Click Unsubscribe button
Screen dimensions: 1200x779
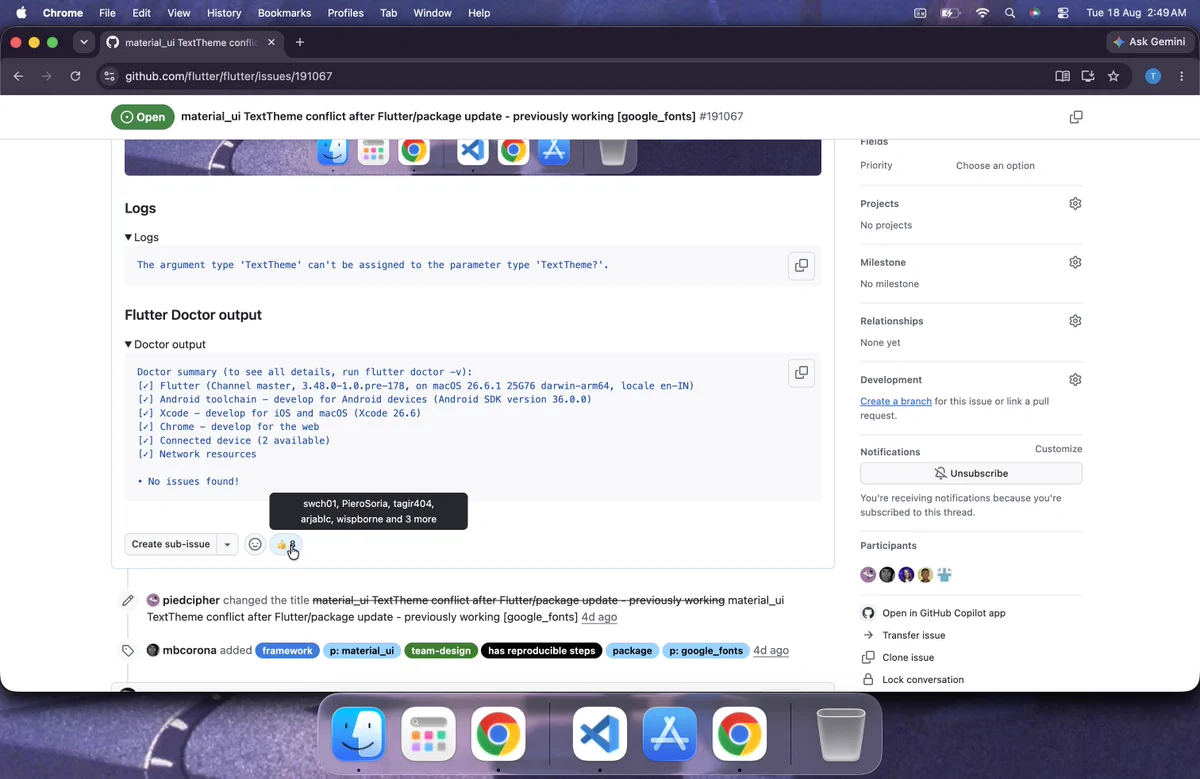[971, 473]
